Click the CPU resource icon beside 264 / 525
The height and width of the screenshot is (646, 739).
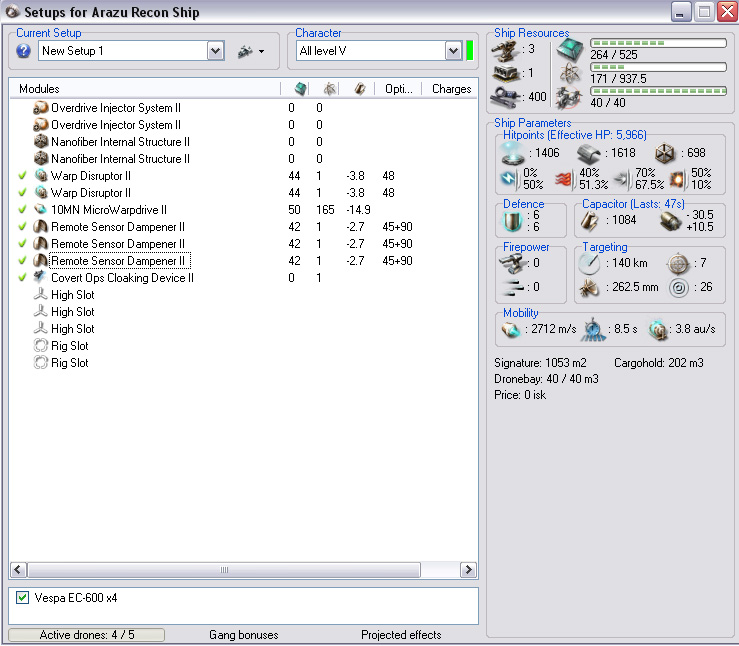tap(570, 50)
